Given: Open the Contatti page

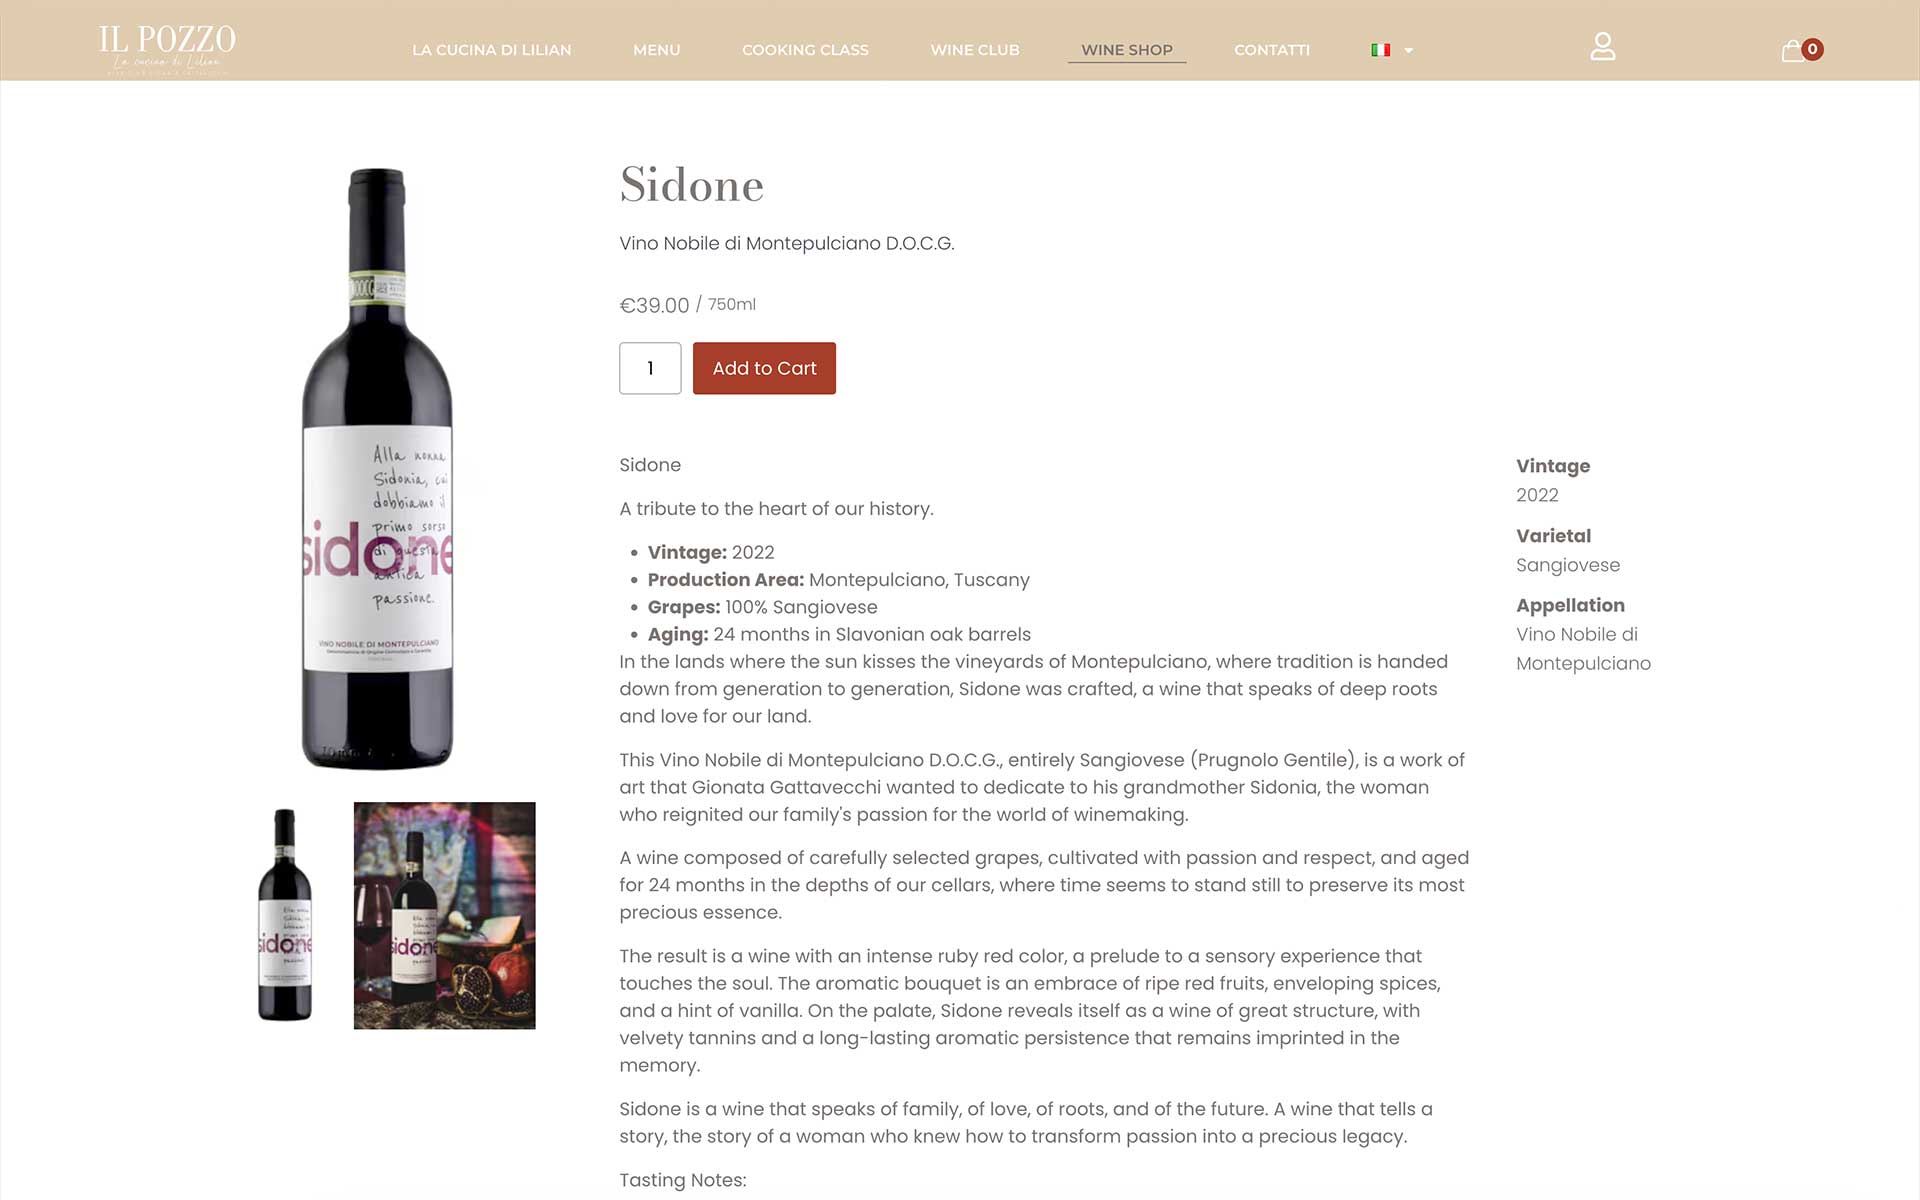Looking at the screenshot, I should click(1272, 50).
